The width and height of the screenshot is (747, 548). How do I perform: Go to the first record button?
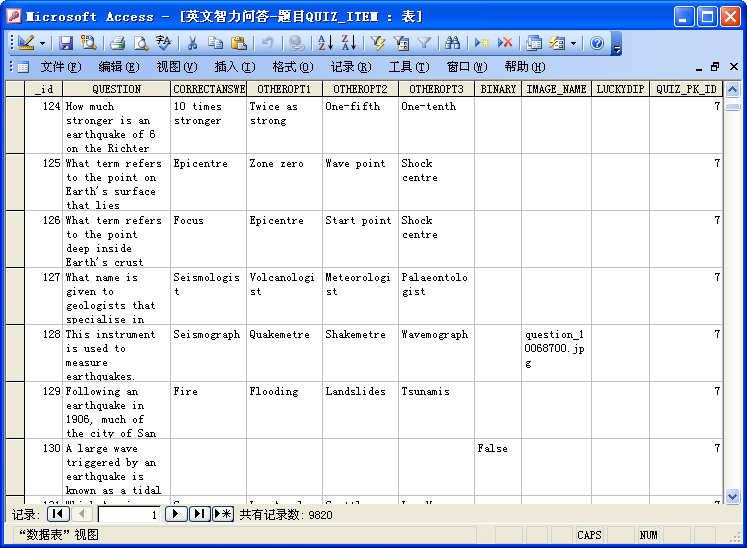point(58,514)
